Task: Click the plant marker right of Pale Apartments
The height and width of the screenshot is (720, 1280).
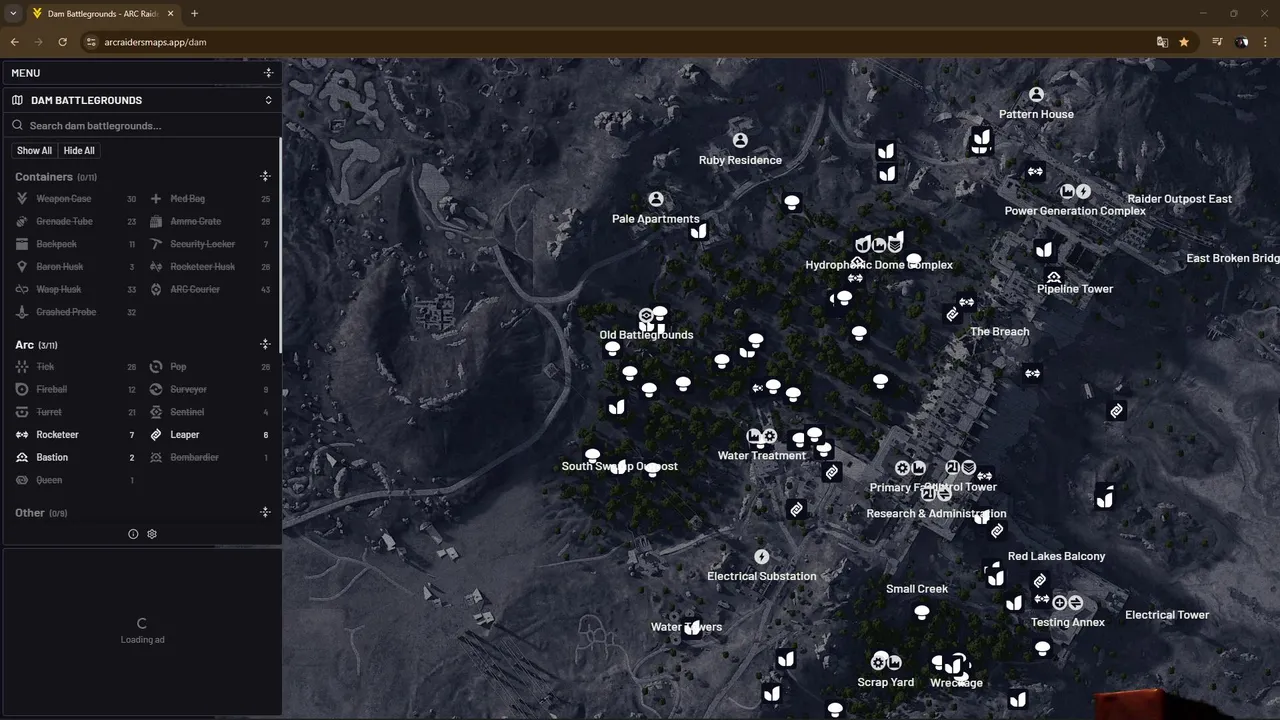Action: [699, 232]
